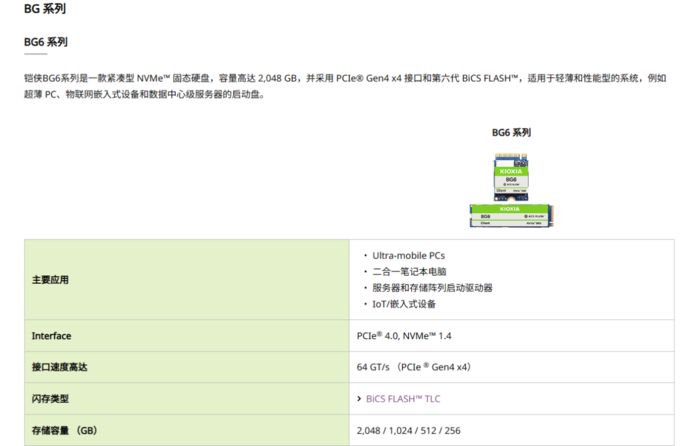Click the BG6 series product image
Screen dimensions: 700x446
[x=511, y=190]
